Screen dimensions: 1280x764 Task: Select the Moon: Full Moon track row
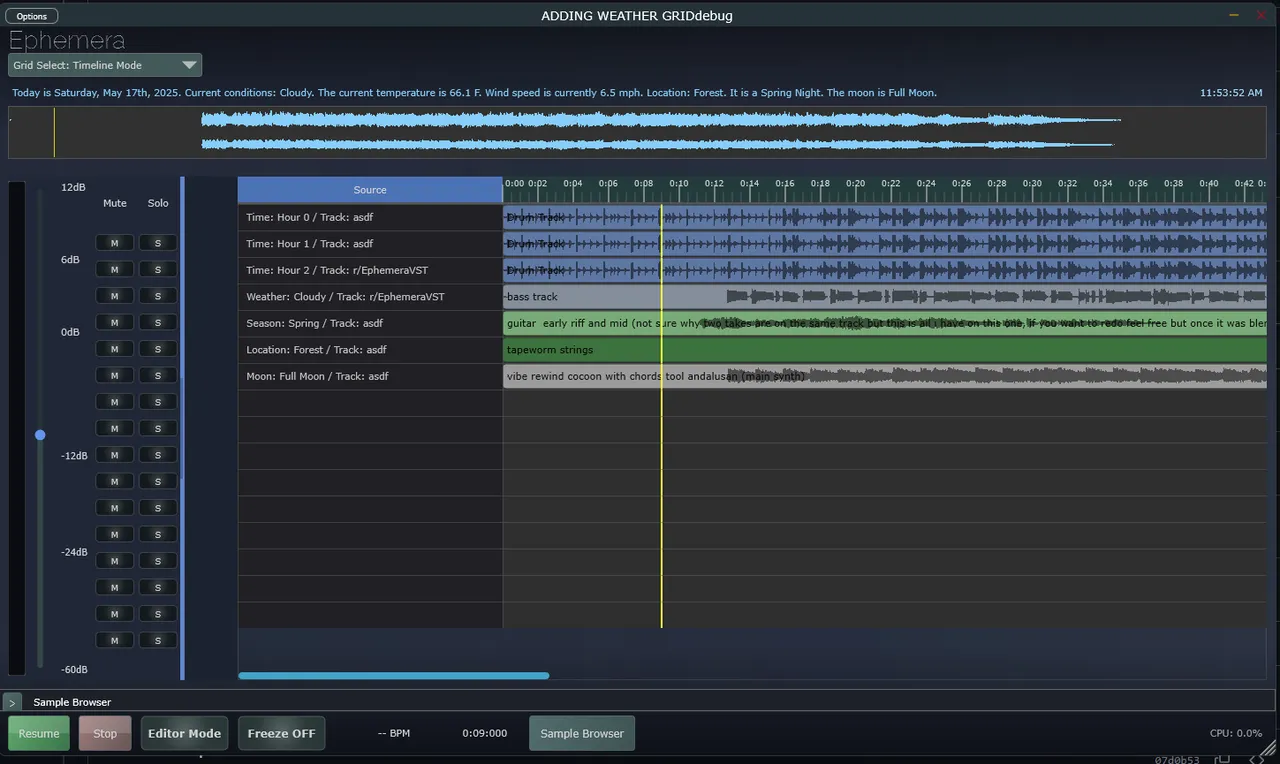point(370,376)
